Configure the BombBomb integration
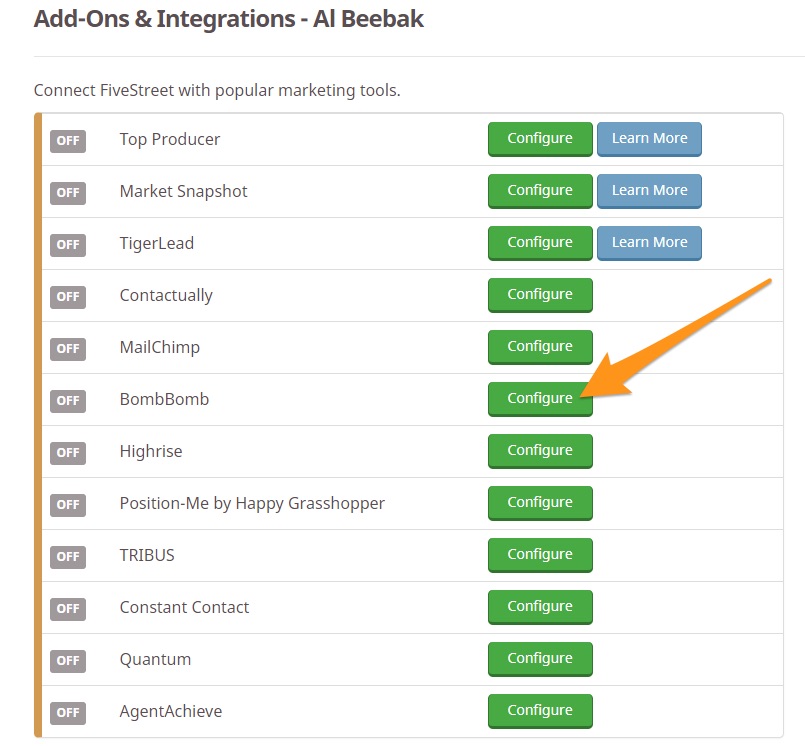This screenshot has width=805, height=746. click(540, 398)
